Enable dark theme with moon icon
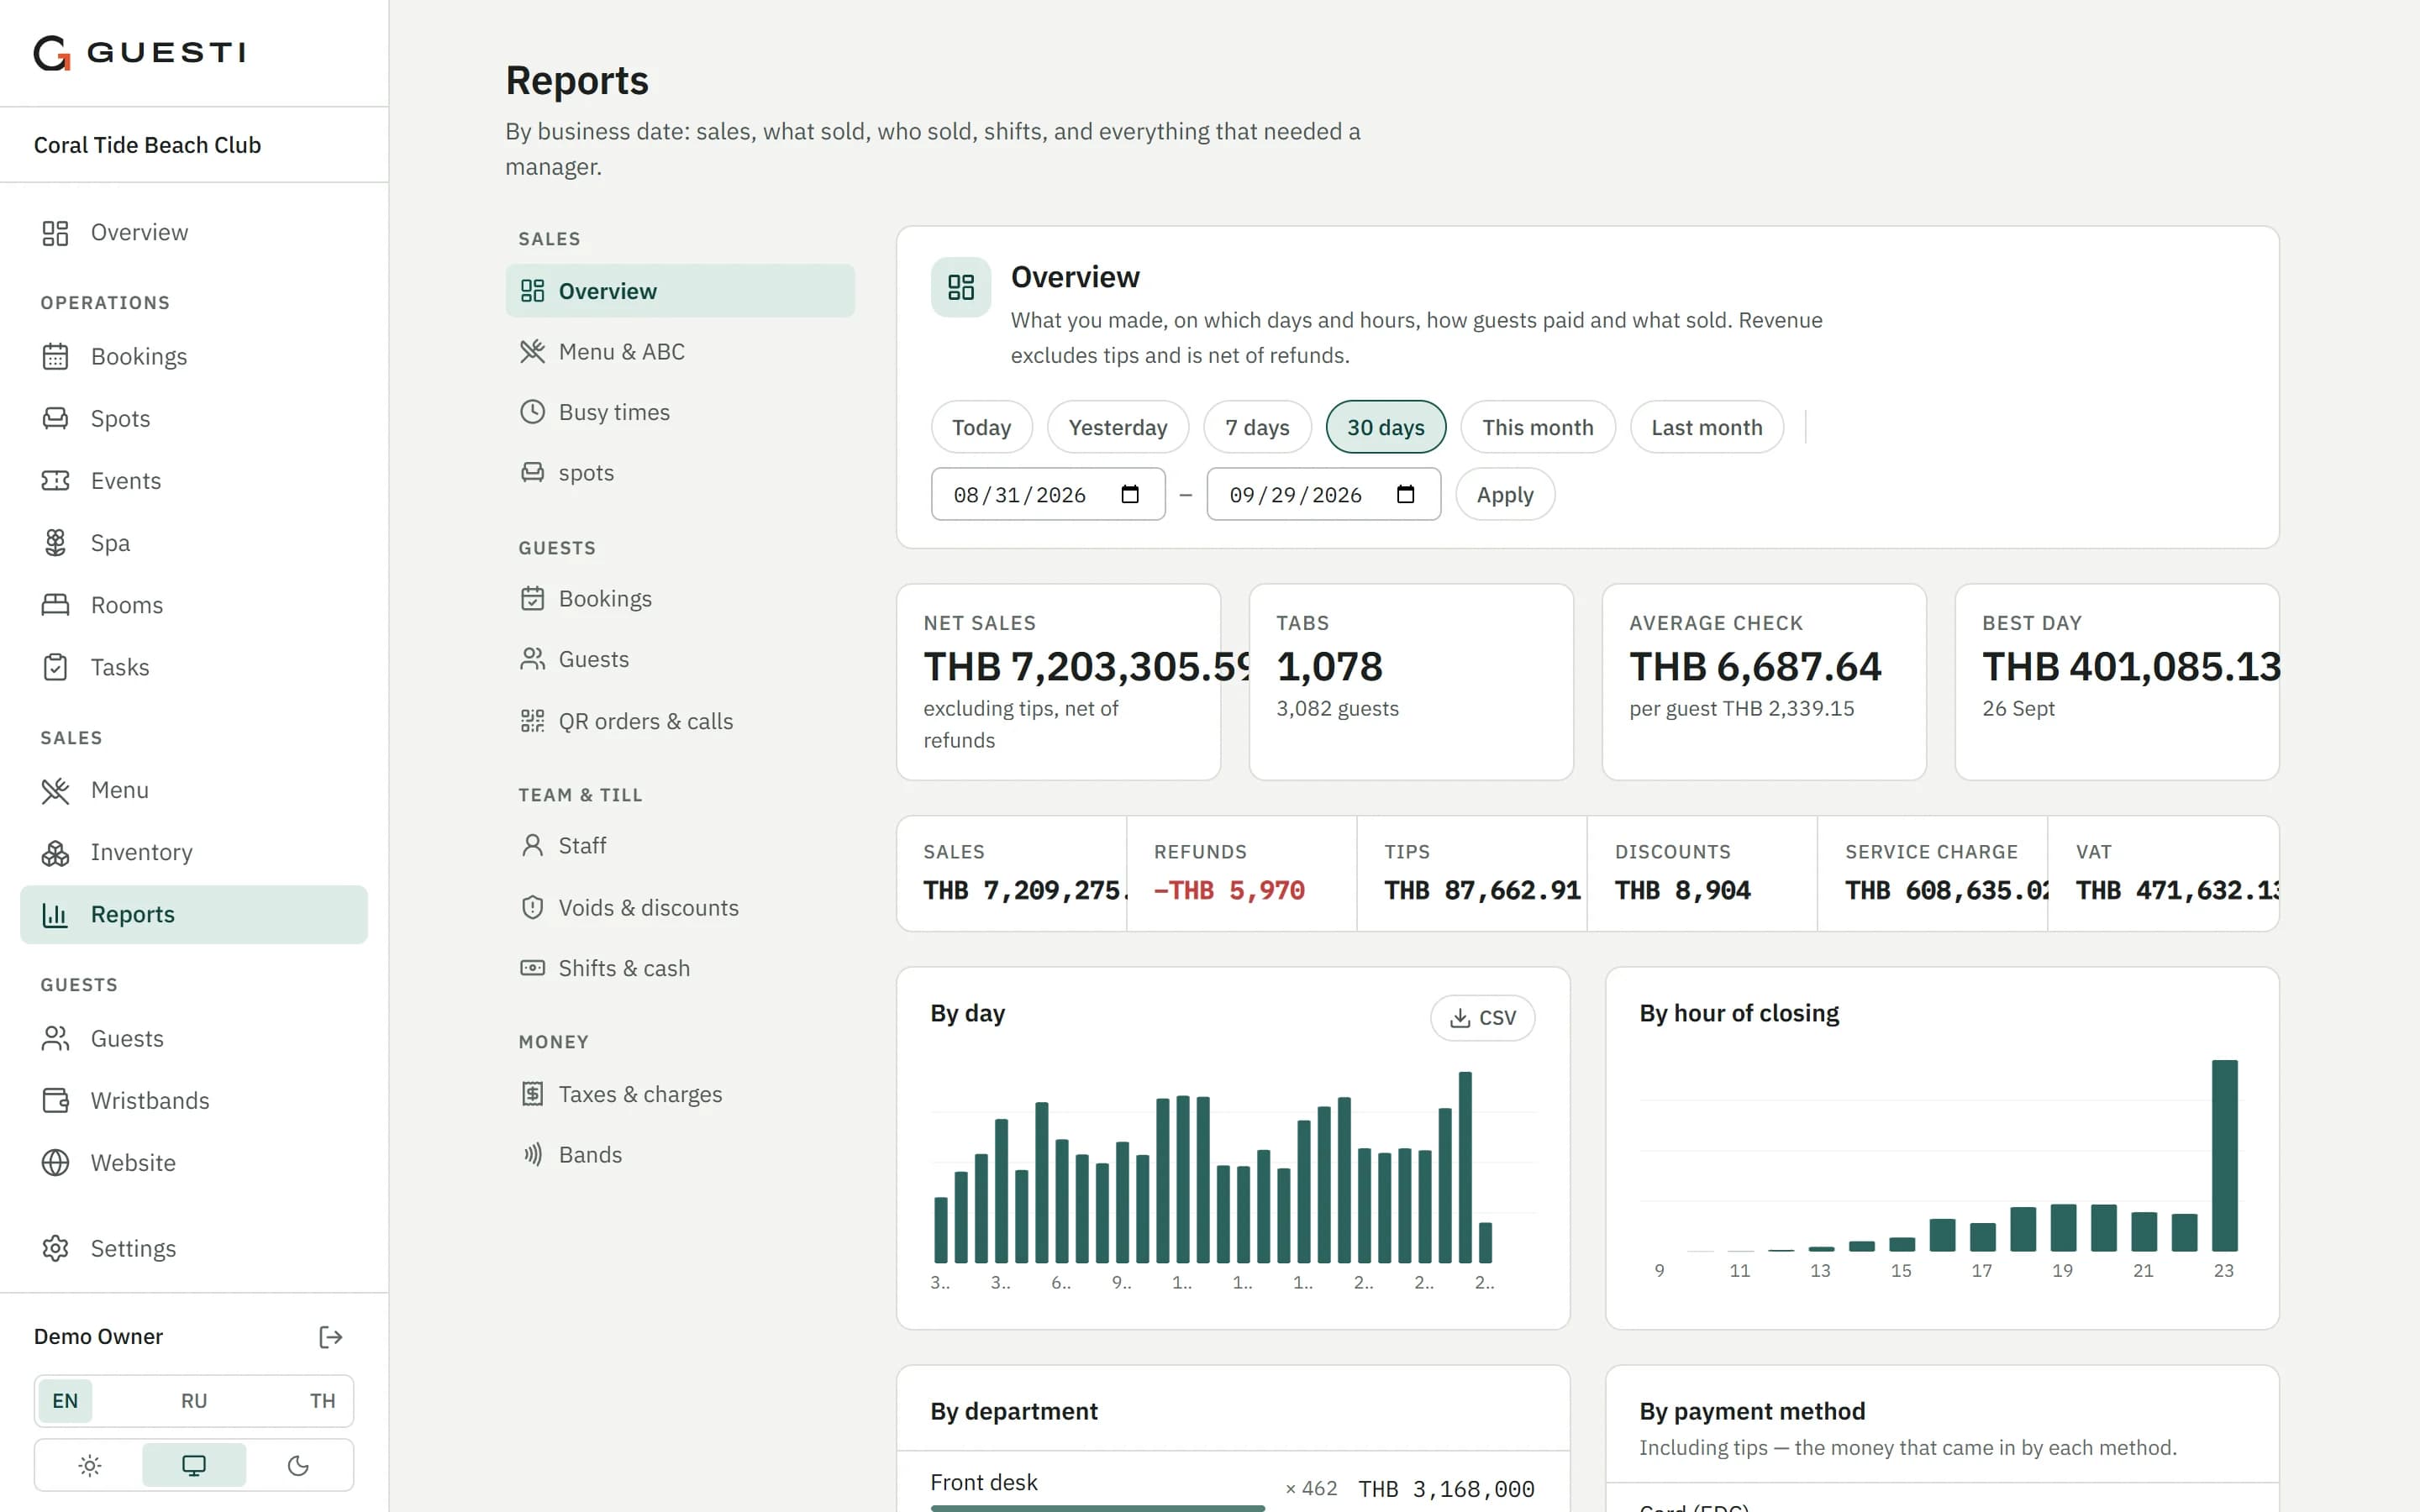 click(298, 1465)
